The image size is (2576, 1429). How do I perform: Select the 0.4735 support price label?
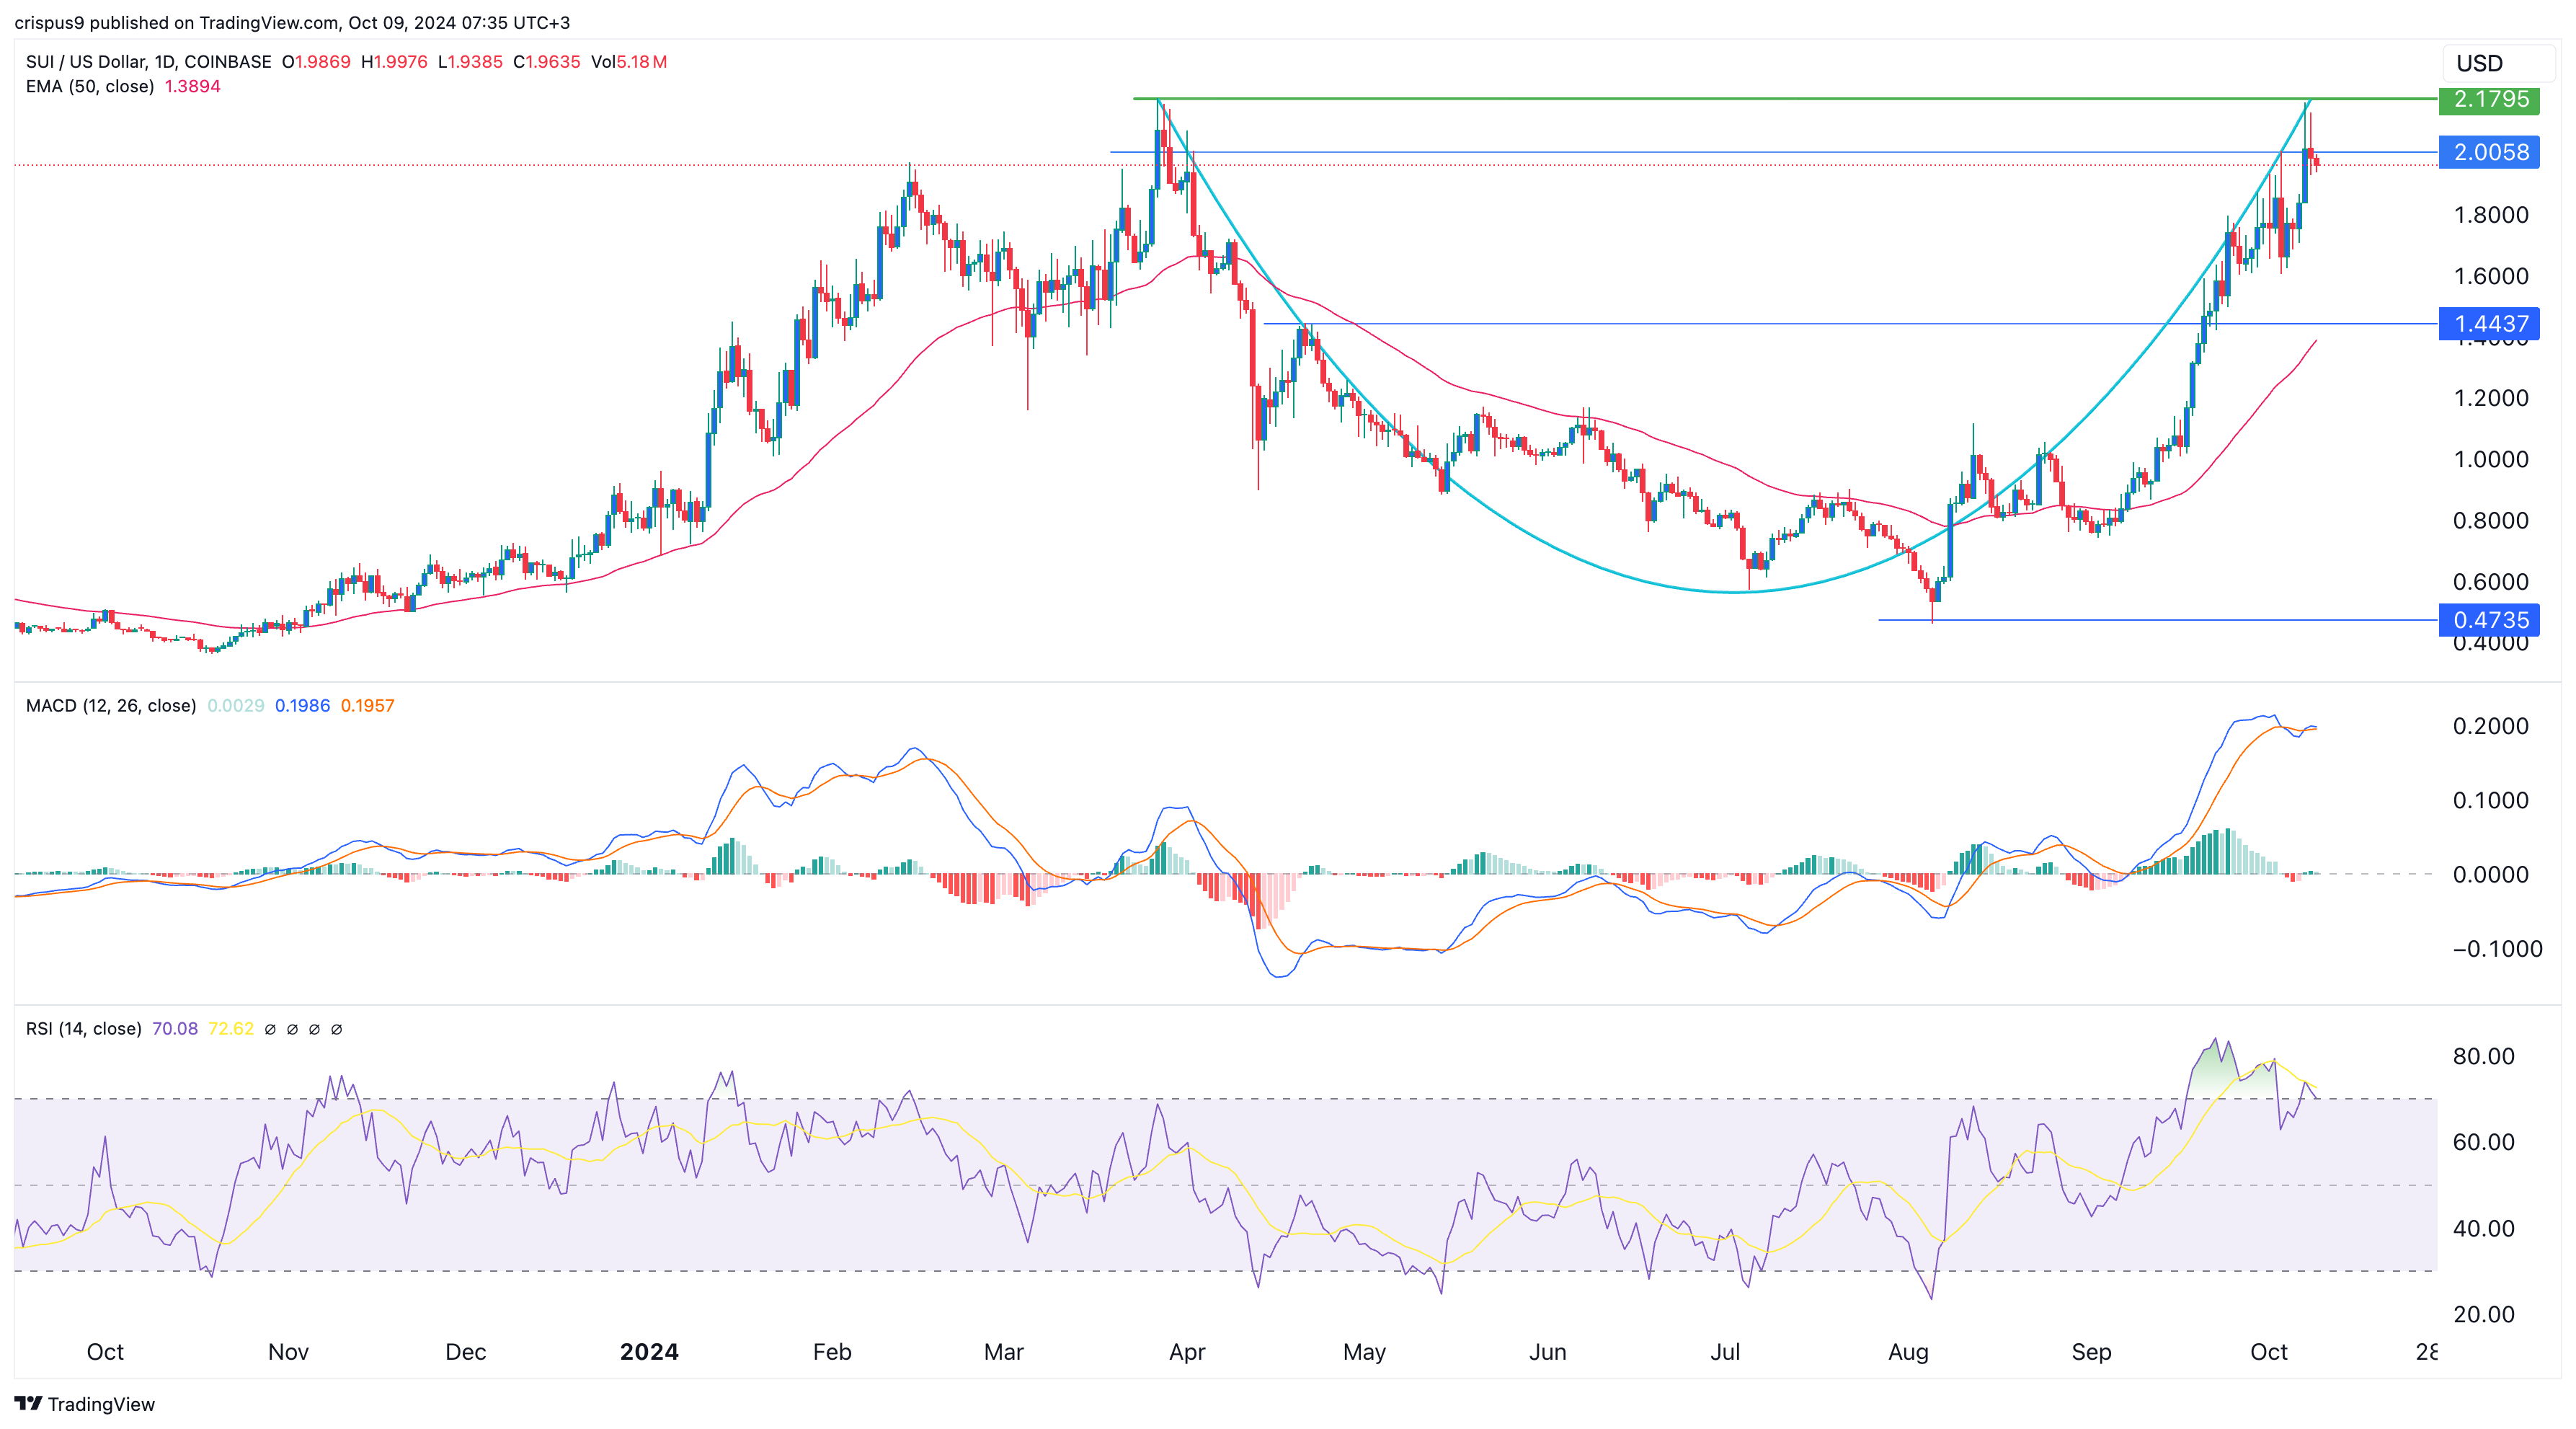(x=2489, y=620)
